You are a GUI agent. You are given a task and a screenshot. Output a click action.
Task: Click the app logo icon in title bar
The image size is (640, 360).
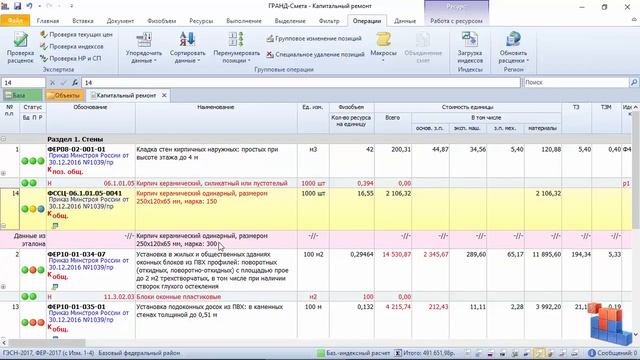[x=5, y=6]
